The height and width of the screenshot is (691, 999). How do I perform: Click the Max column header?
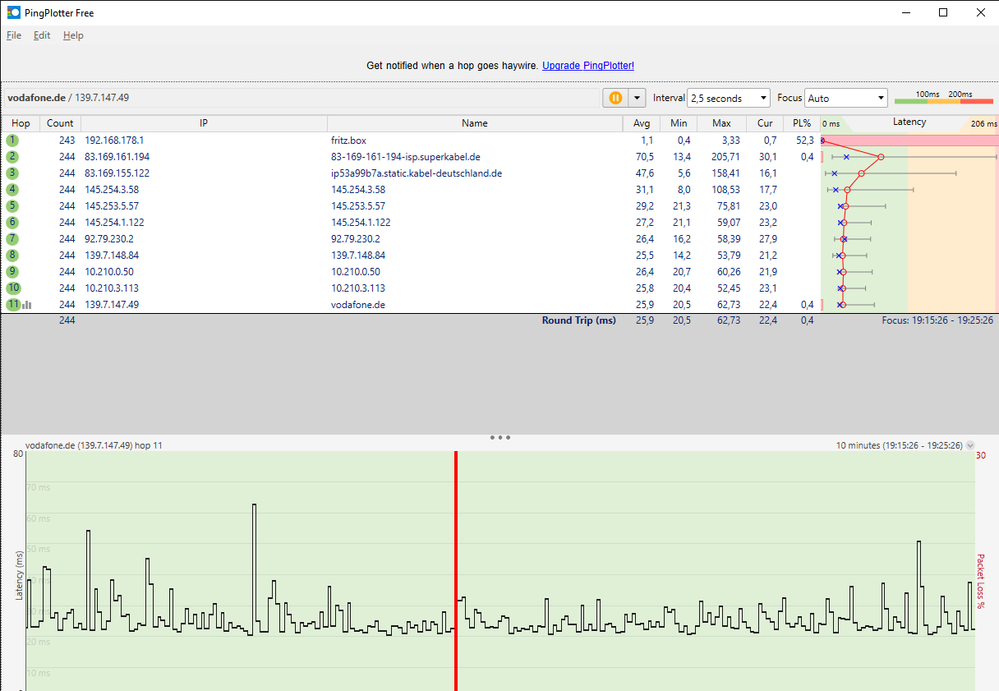pos(721,124)
